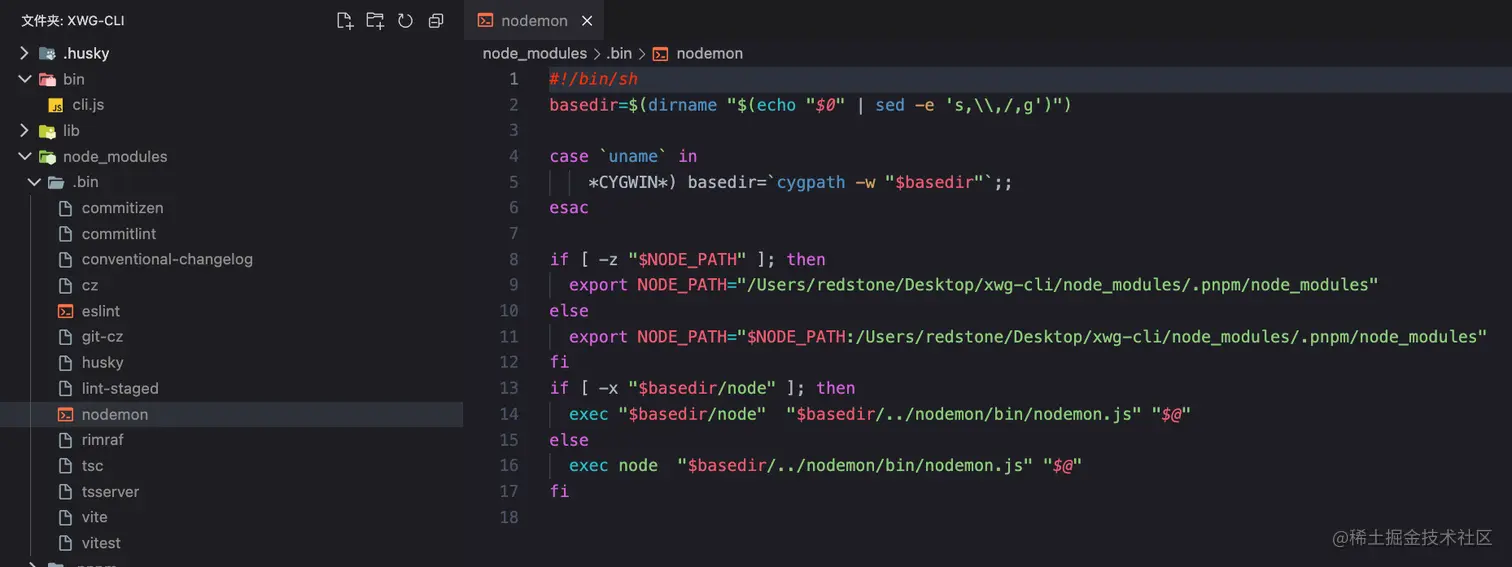1512x567 pixels.
Task: Open the tsc file
Action: coord(93,466)
